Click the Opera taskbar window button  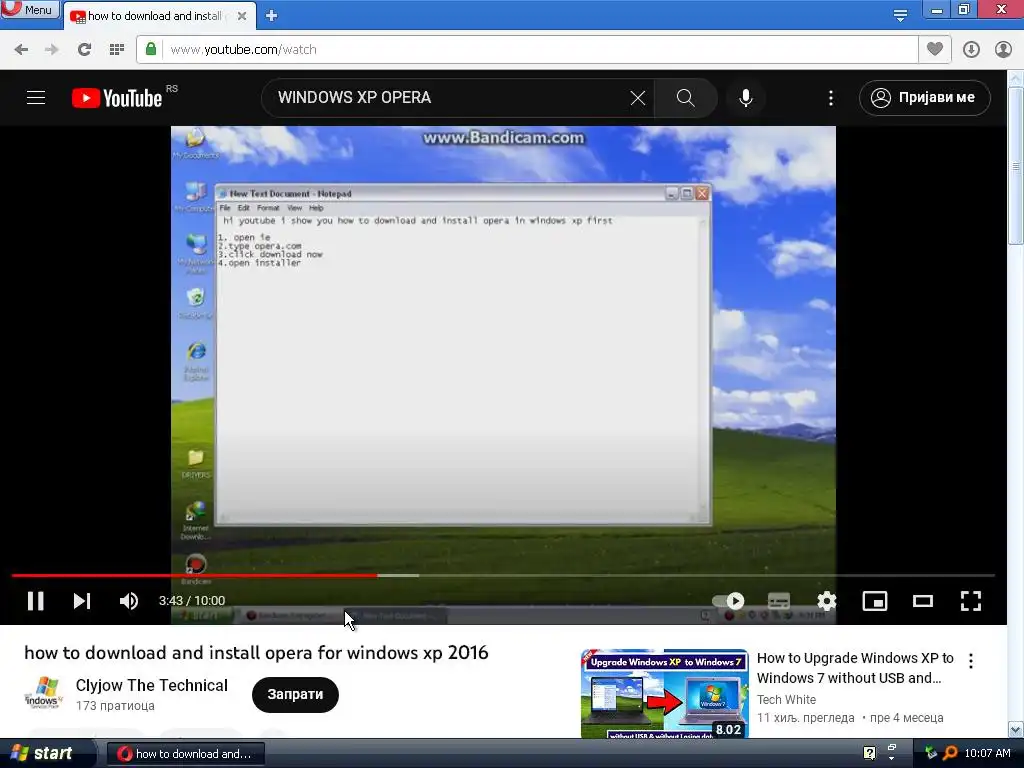point(185,754)
